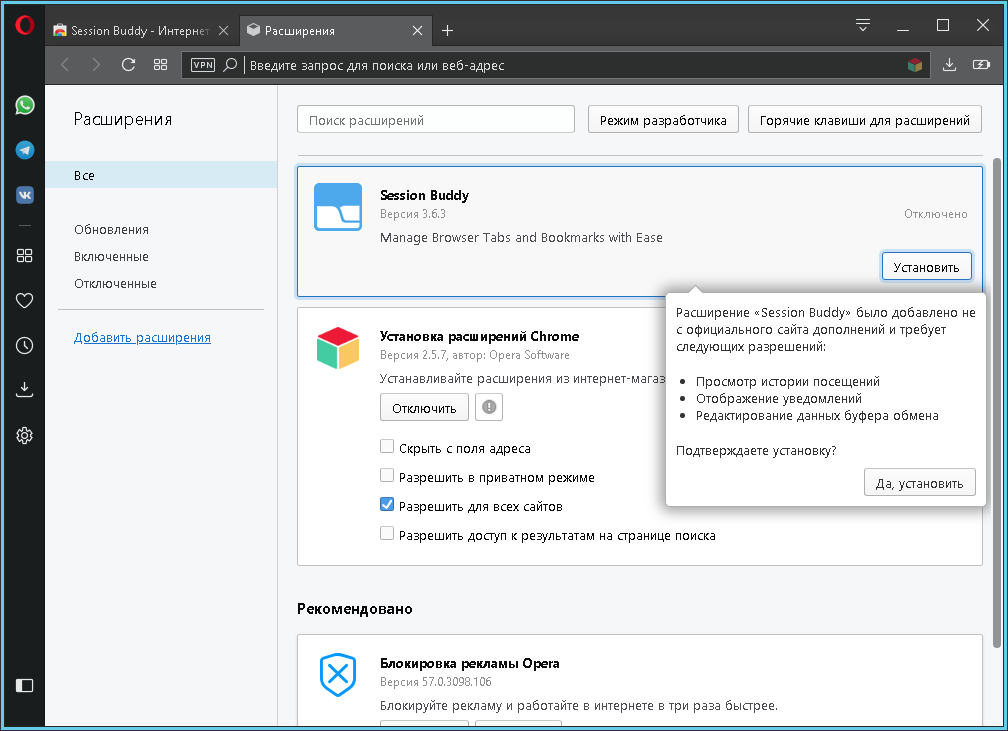The height and width of the screenshot is (731, 1008).
Task: Uncheck 'Разрешить для всех сайтов'
Action: pos(387,505)
